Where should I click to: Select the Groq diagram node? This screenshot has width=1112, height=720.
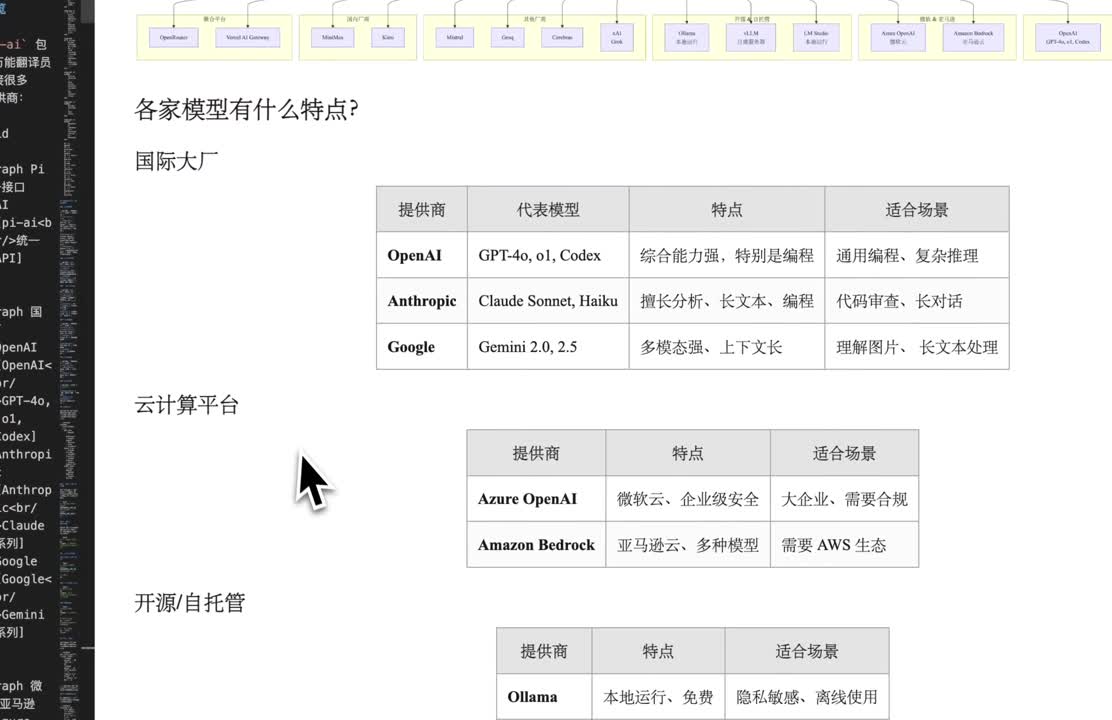click(x=508, y=37)
